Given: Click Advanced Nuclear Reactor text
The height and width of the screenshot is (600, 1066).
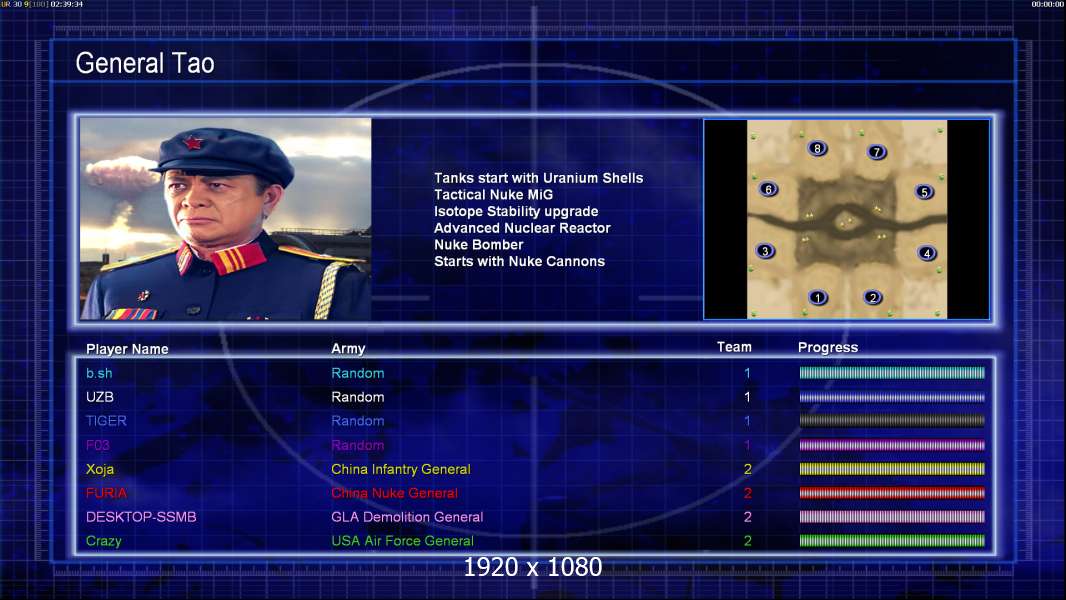Looking at the screenshot, I should (522, 228).
